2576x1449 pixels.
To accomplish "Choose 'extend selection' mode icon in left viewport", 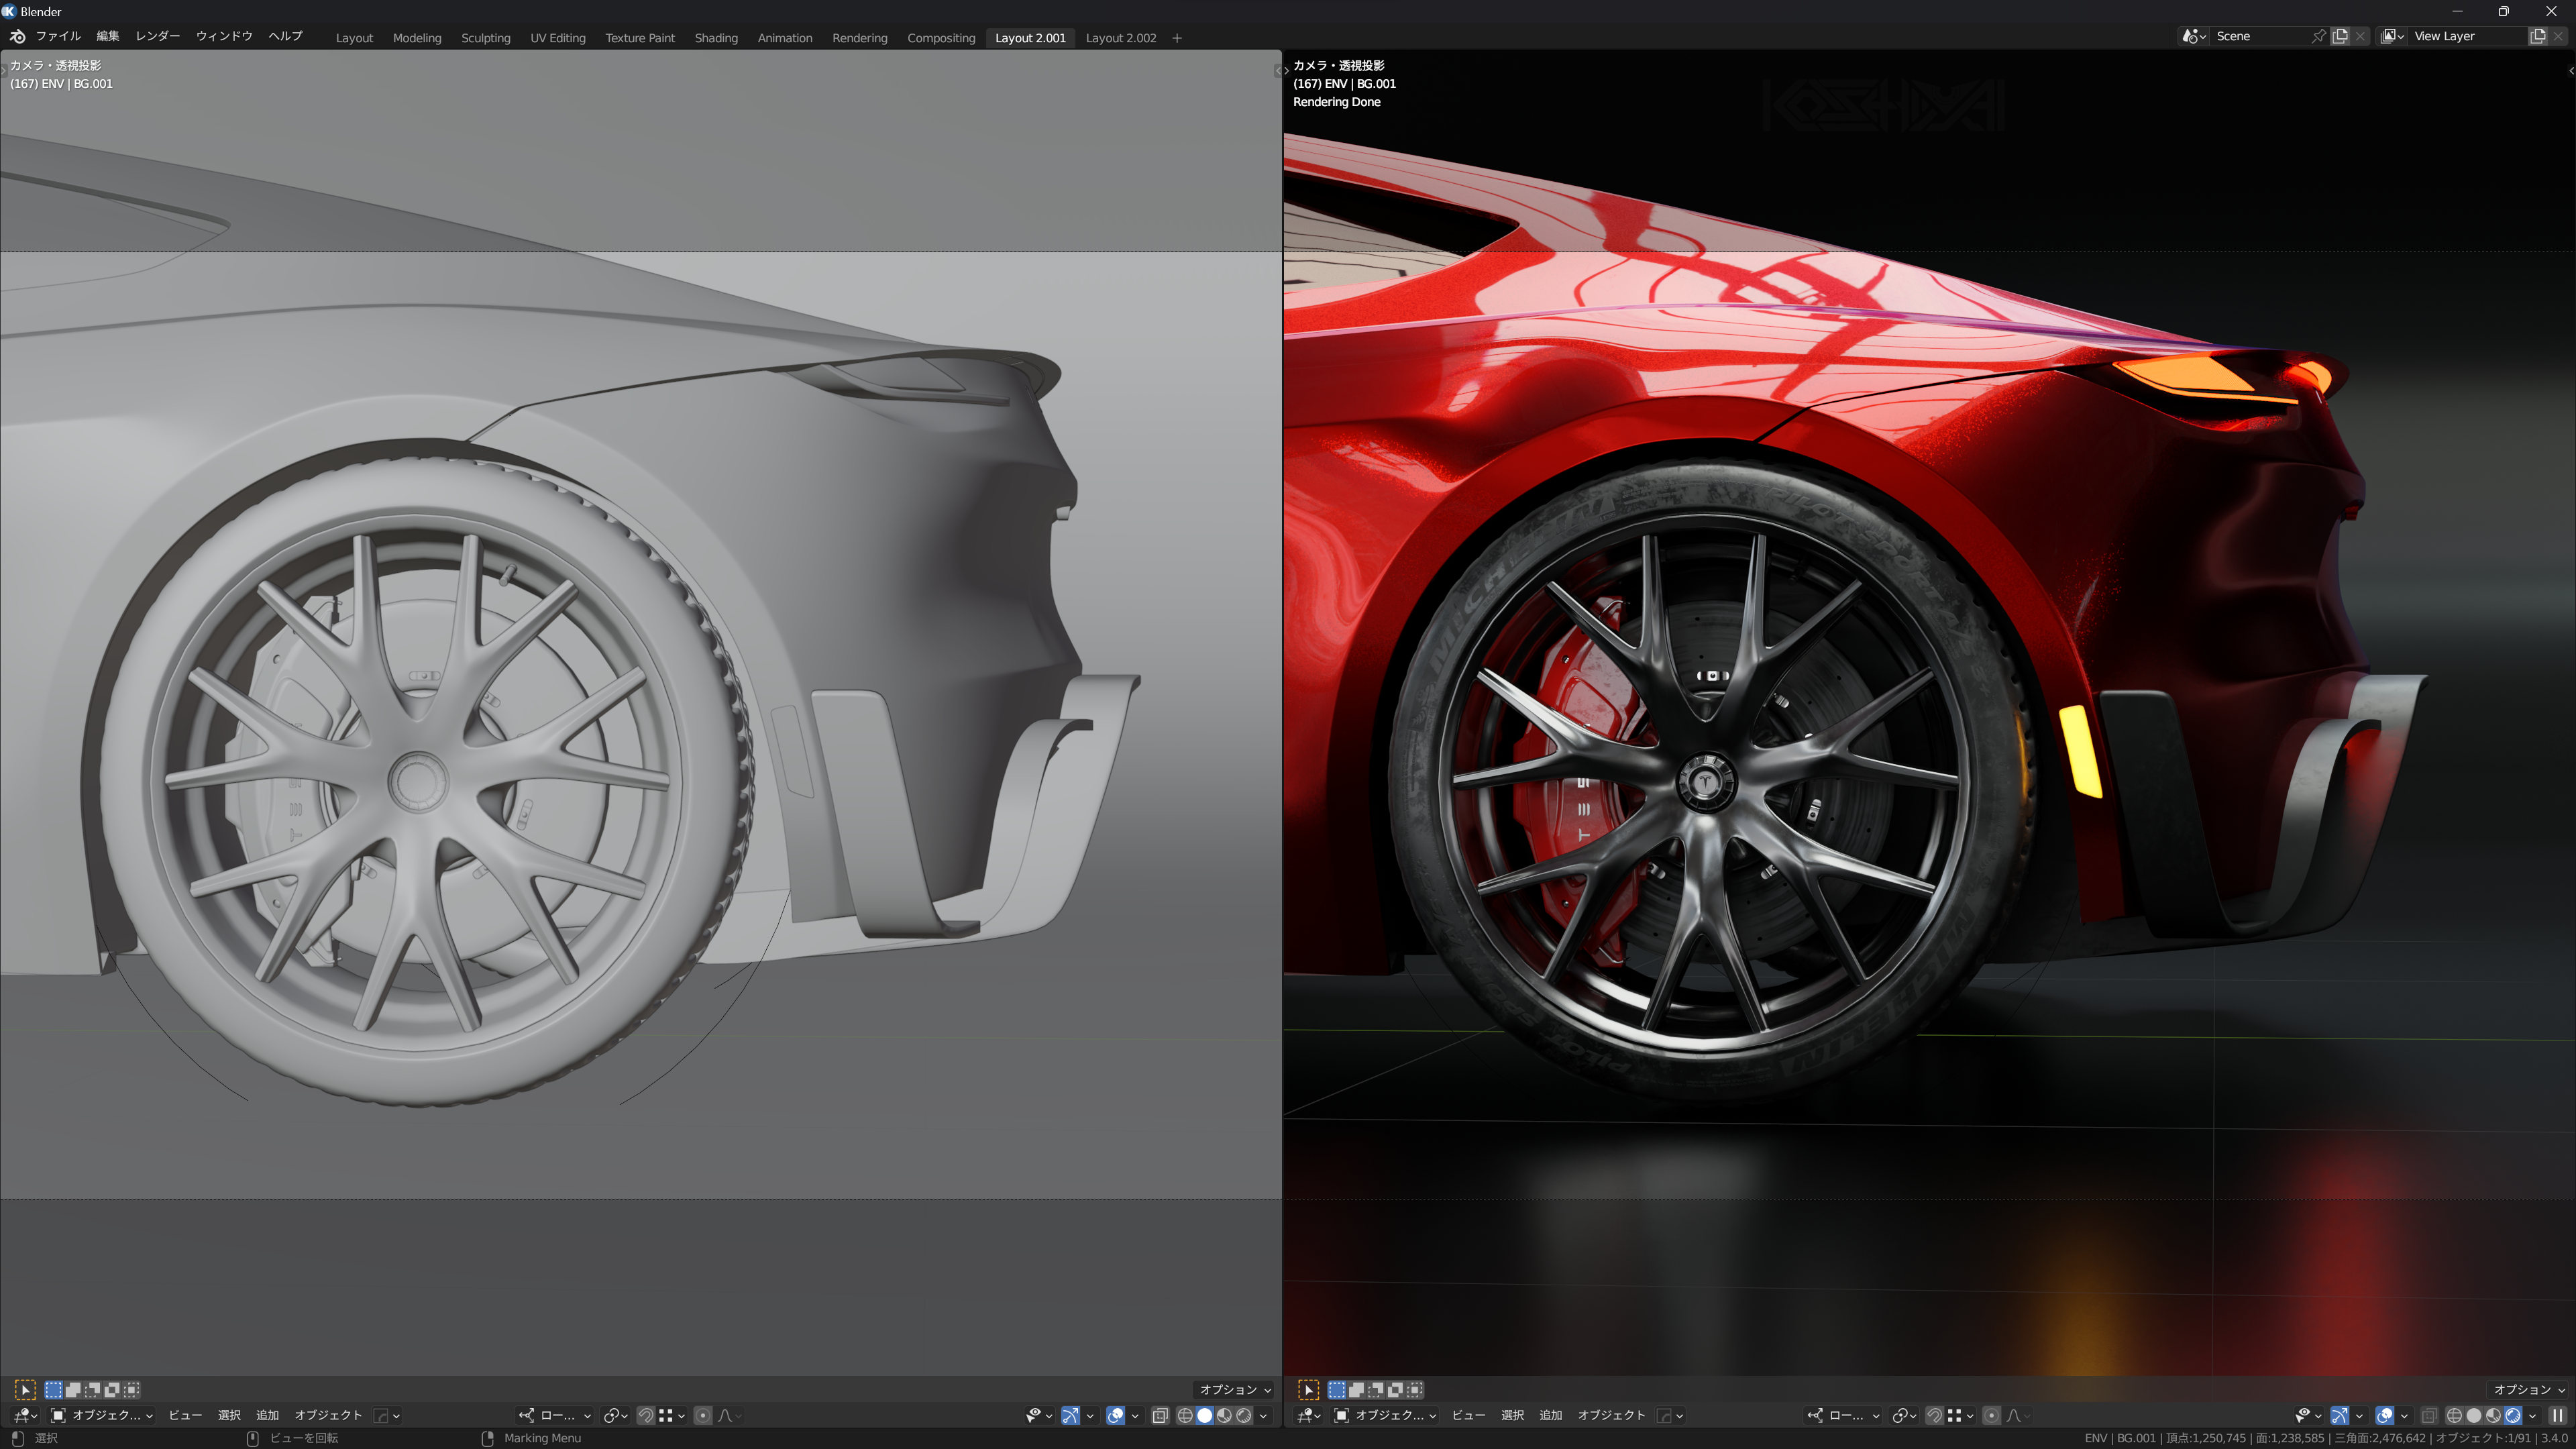I will [73, 1389].
